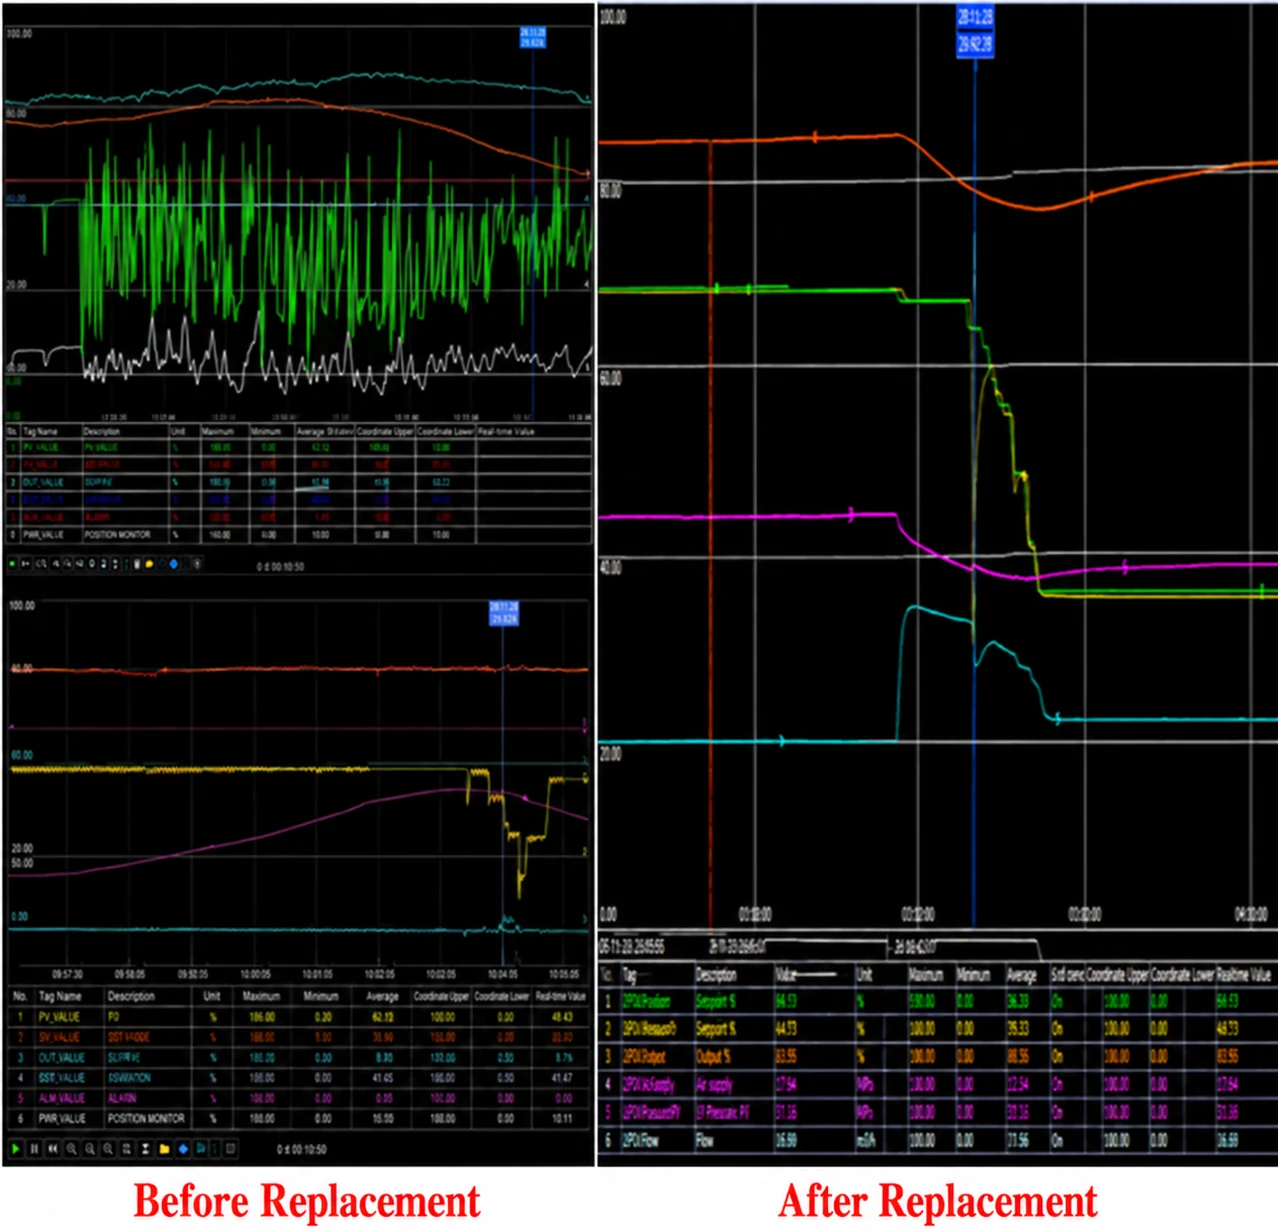Screen dimensions: 1278x1231
Task: Click Average column header in right-side table
Action: point(1021,974)
